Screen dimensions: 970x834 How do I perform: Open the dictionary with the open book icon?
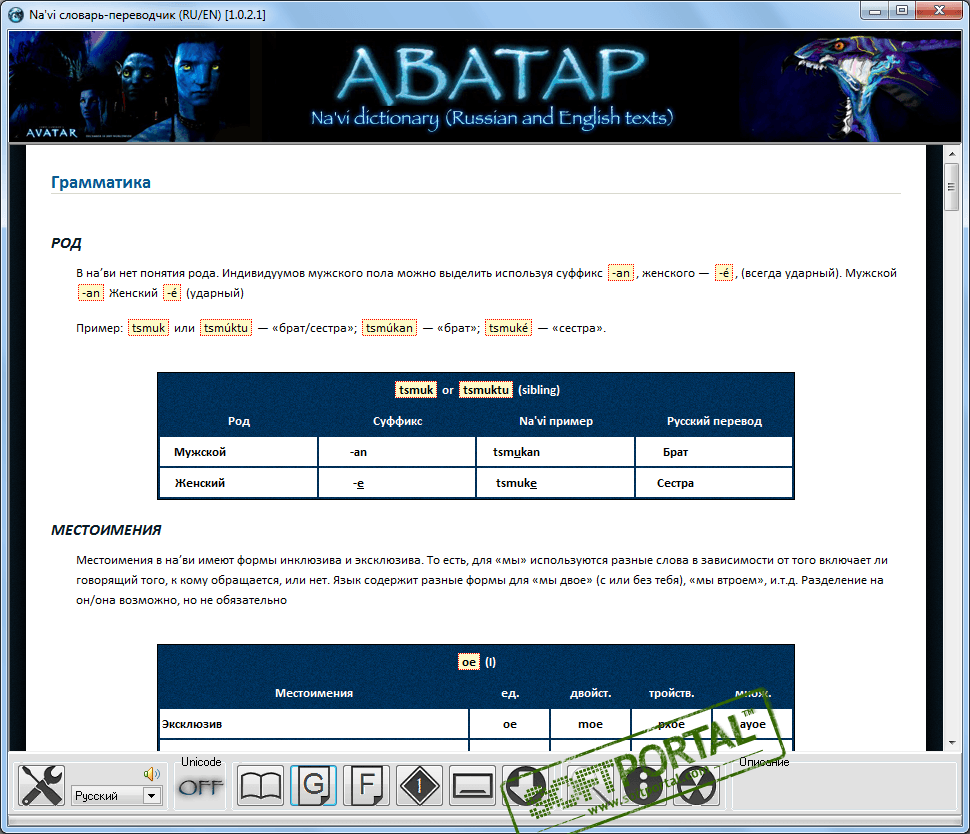click(x=261, y=786)
